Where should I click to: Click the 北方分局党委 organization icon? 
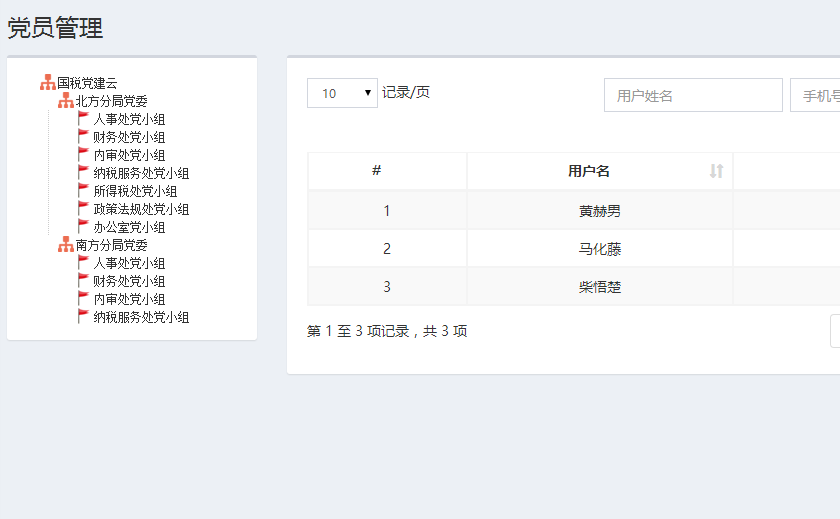66,101
